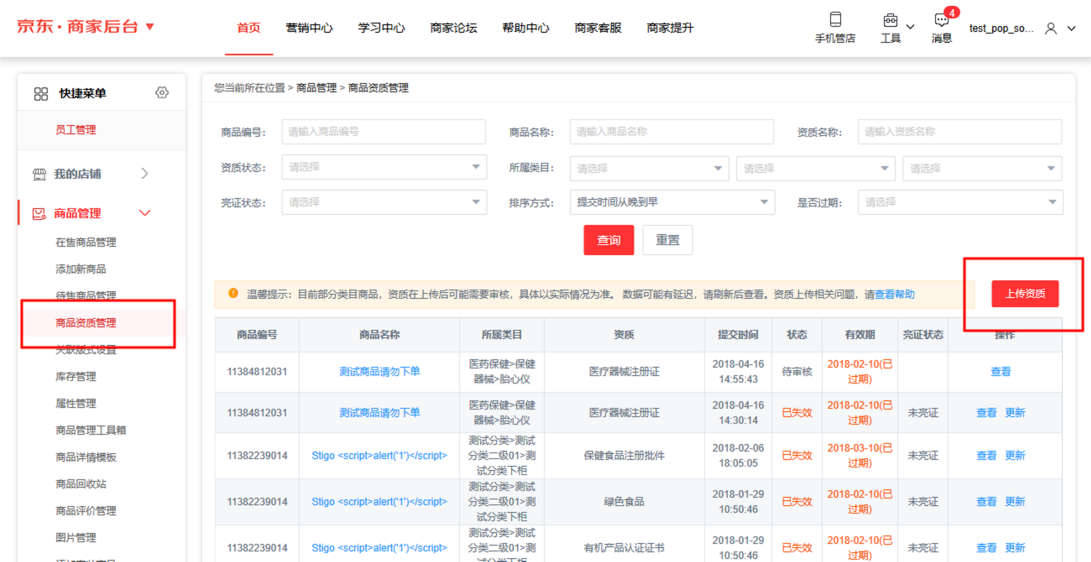Click 商品管理 in the breadcrumb
Viewport: 1091px width, 562px height.
pos(316,88)
